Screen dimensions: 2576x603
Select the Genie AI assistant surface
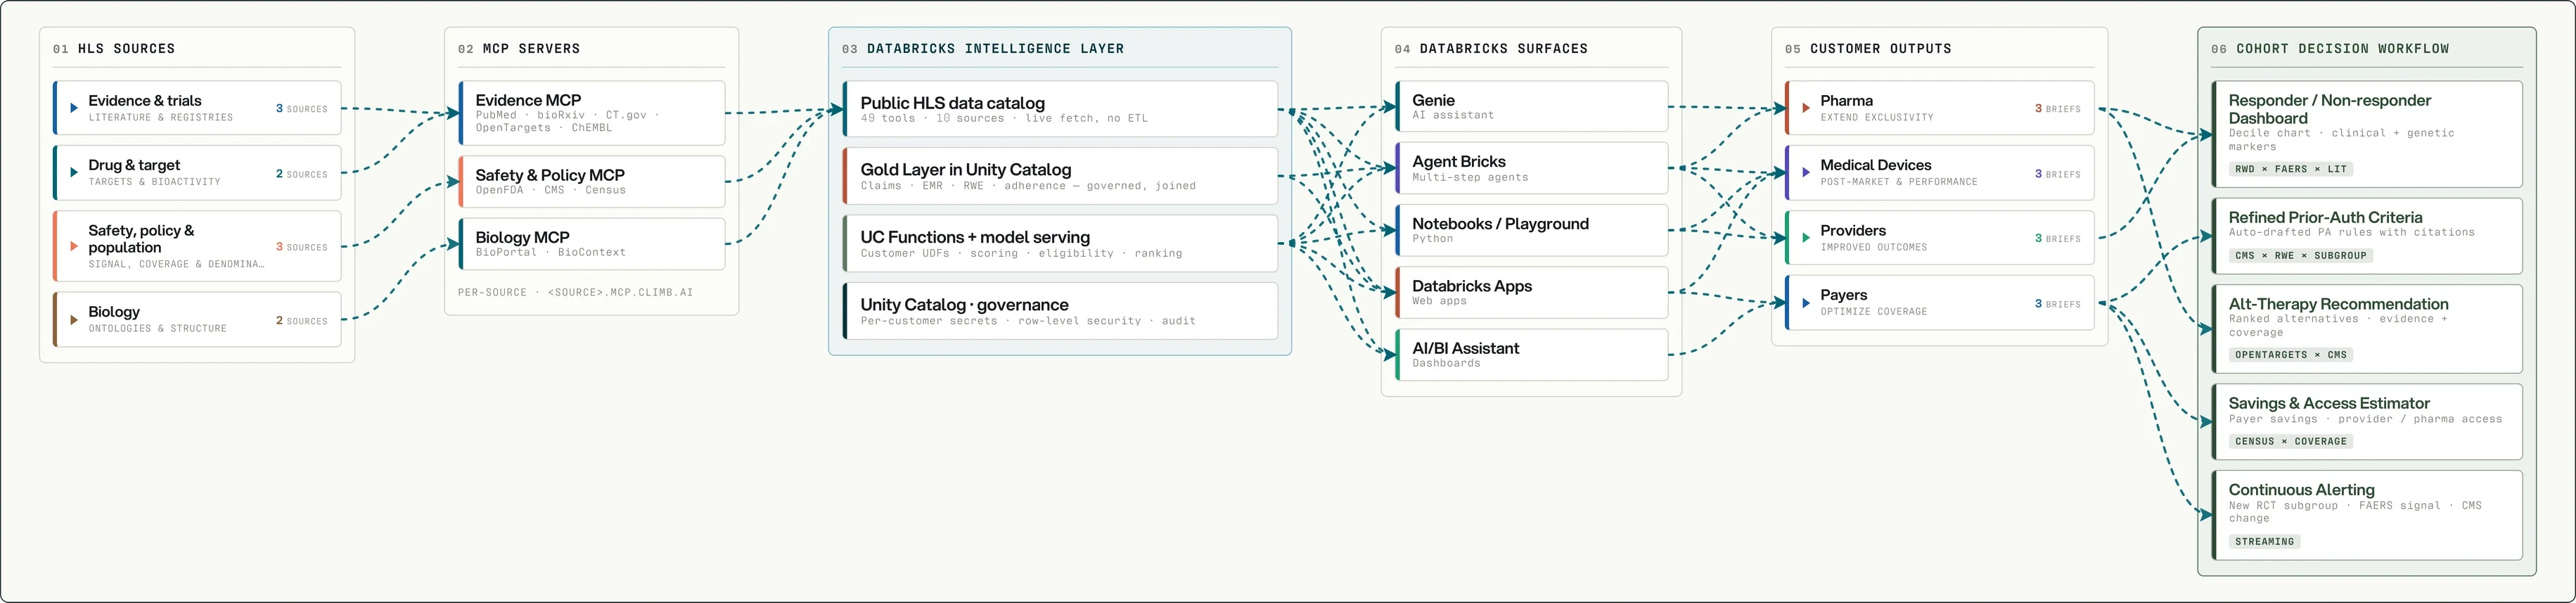click(x=1532, y=106)
